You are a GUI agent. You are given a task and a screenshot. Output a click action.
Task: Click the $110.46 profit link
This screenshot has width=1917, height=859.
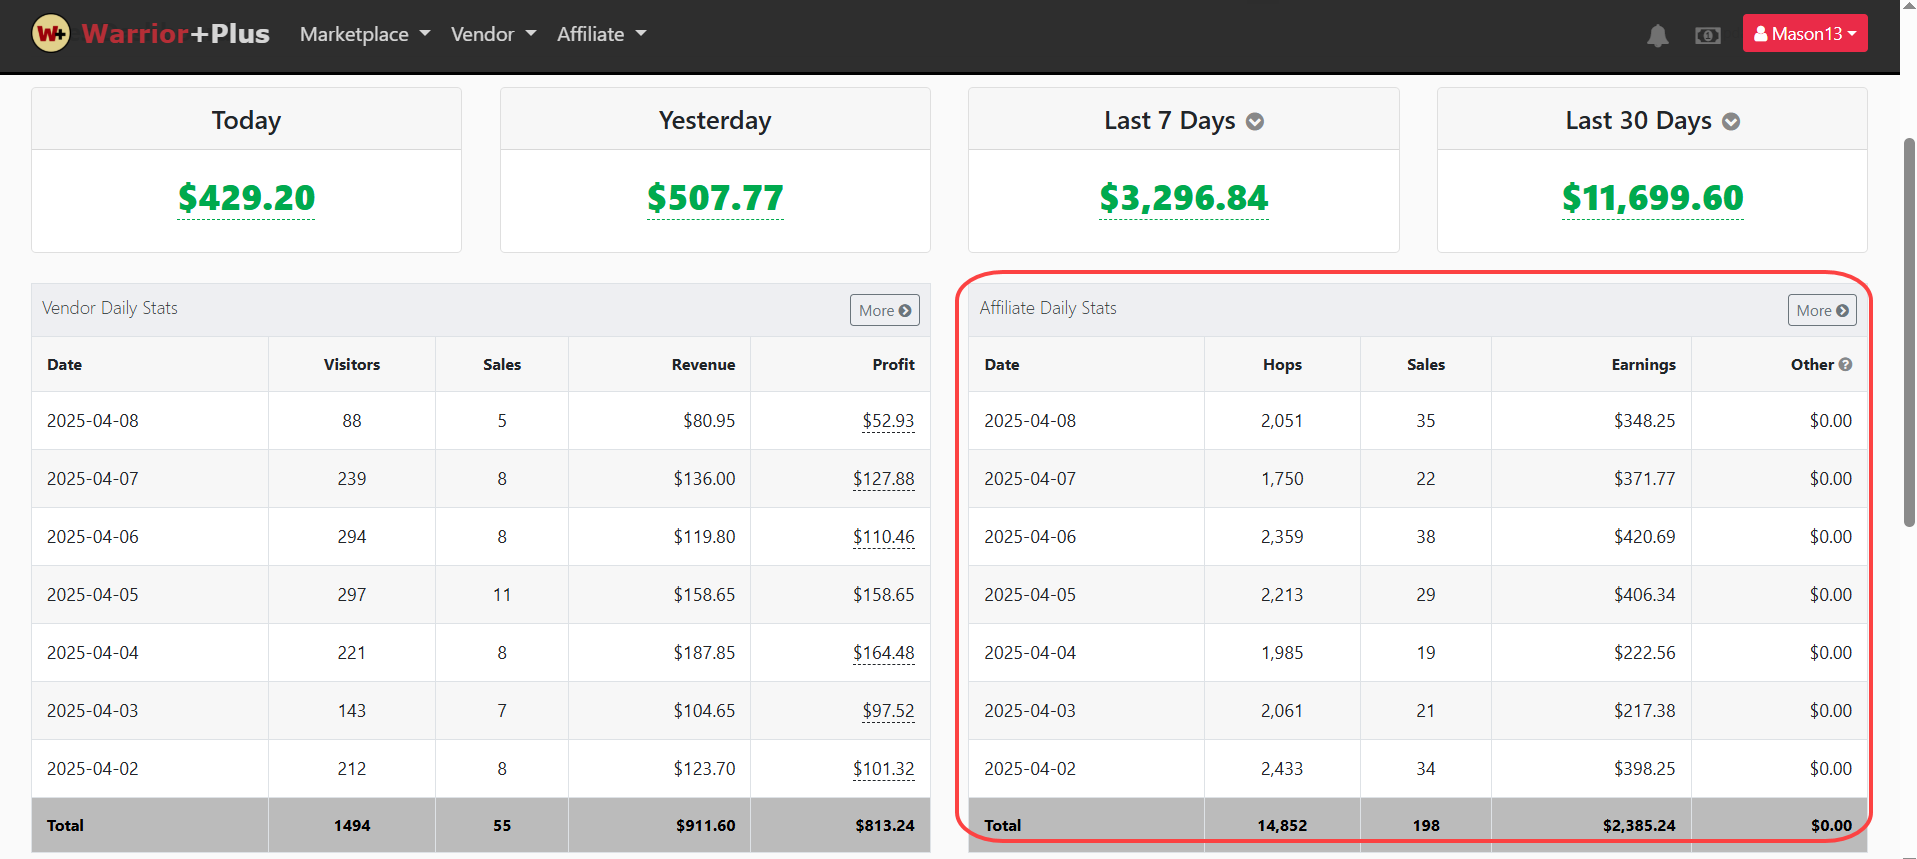click(x=884, y=537)
